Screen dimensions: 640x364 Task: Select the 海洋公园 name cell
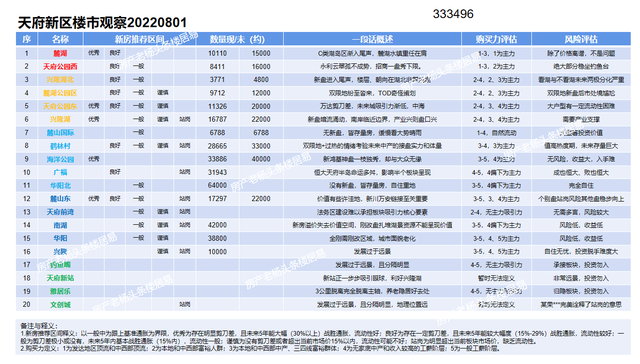(x=60, y=159)
